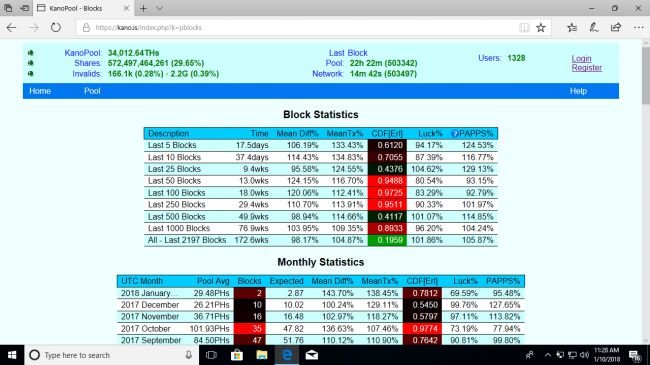The image size is (650, 365).
Task: Click the set tabs aside icon
Action: tap(25, 8)
